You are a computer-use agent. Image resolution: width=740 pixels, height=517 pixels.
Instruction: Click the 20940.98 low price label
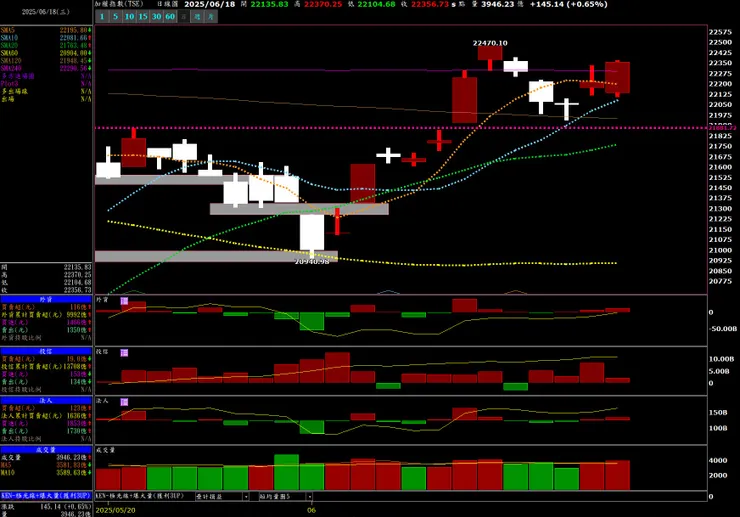[311, 261]
